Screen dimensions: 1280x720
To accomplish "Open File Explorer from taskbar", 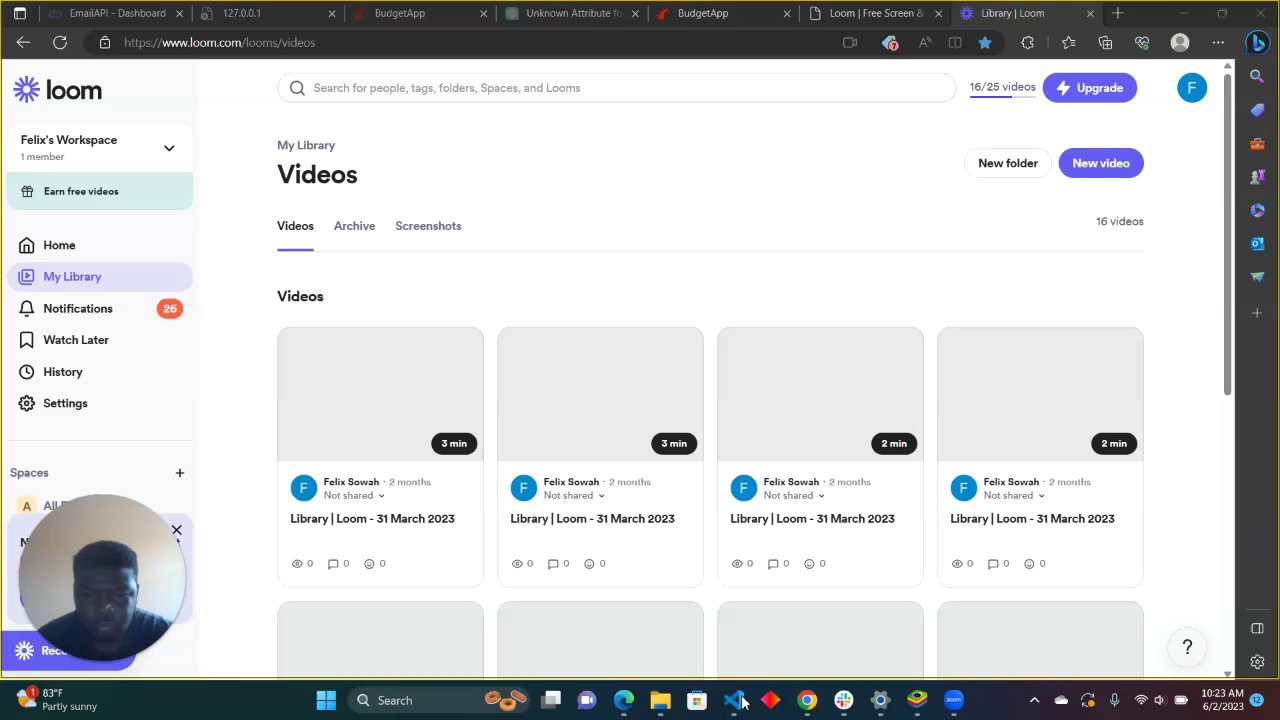I will [x=660, y=700].
